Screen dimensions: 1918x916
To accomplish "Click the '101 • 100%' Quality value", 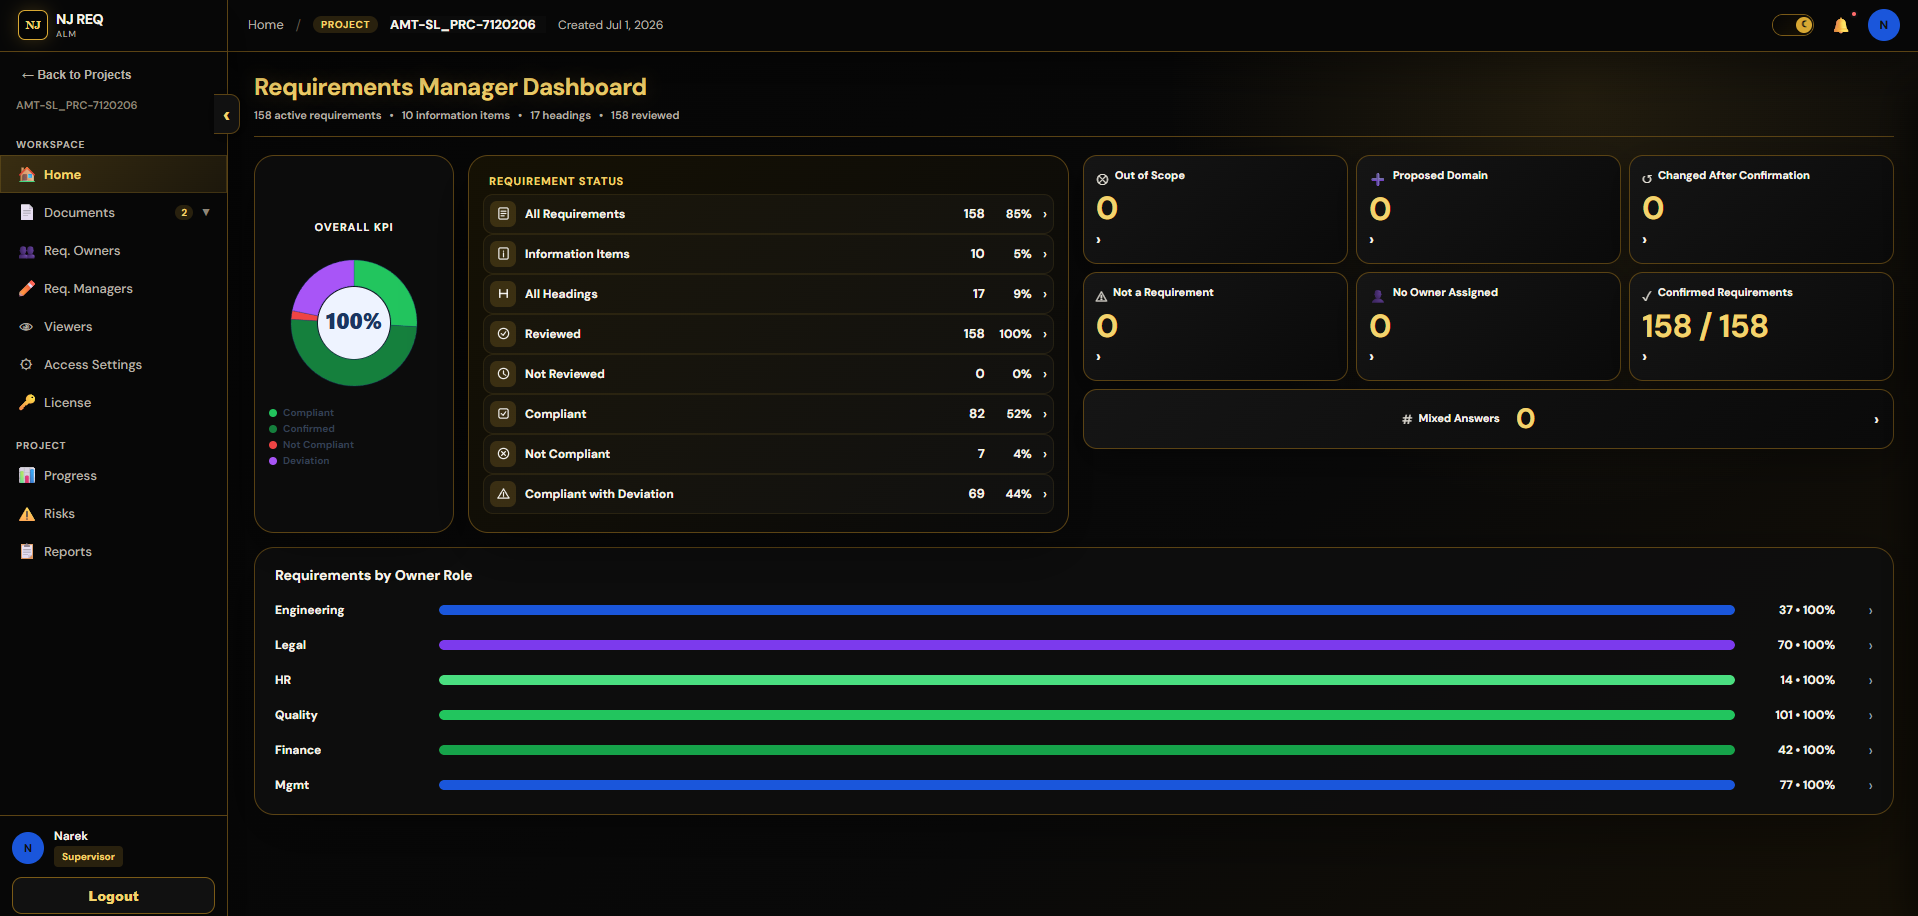I will coord(1805,715).
